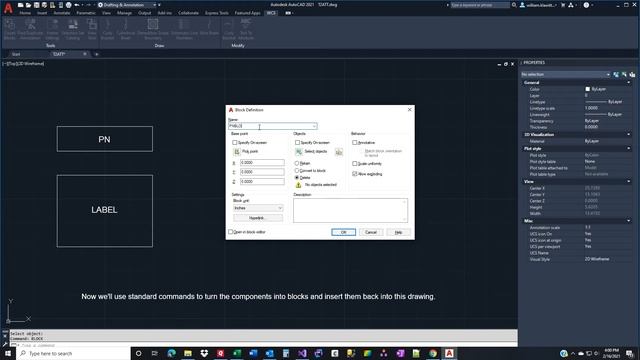The image size is (640, 360).
Task: Click the Autodesk App Store cart icon
Action: [563, 5]
